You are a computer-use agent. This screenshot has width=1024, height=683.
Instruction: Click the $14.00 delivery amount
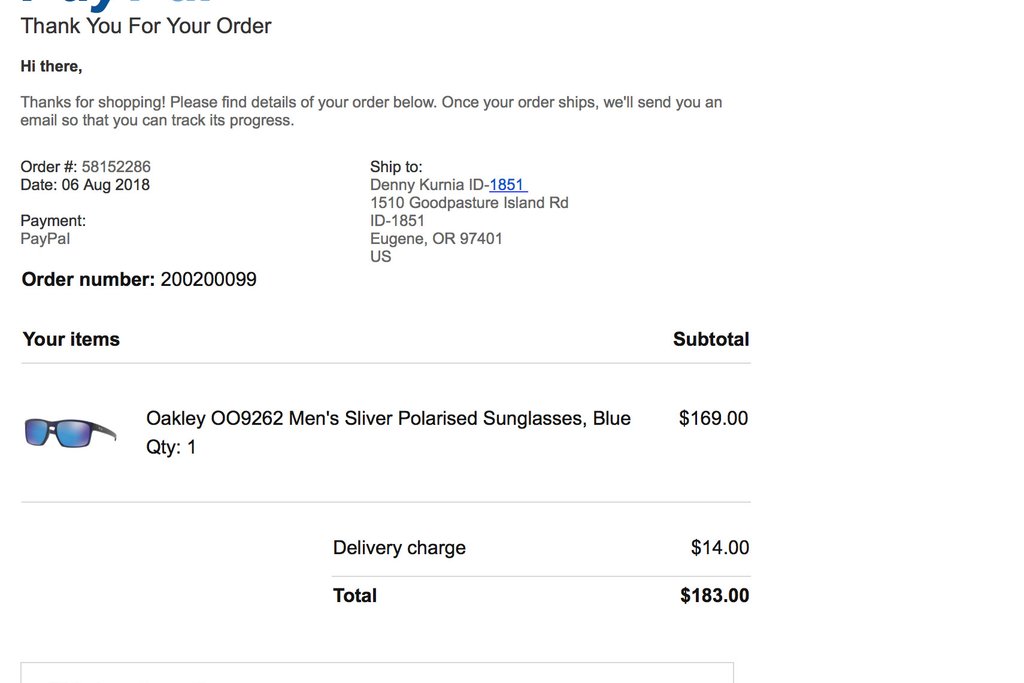[x=720, y=548]
